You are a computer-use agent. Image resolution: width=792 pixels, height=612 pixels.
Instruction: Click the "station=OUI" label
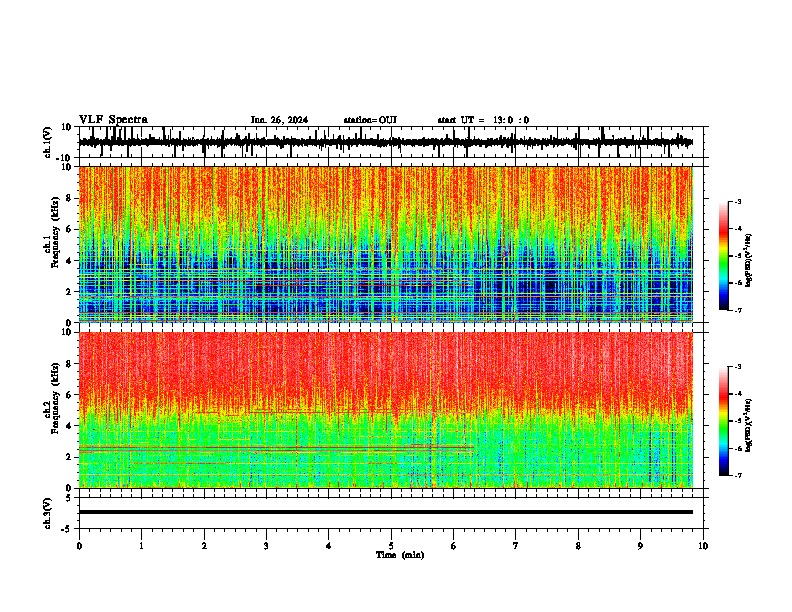pos(370,120)
